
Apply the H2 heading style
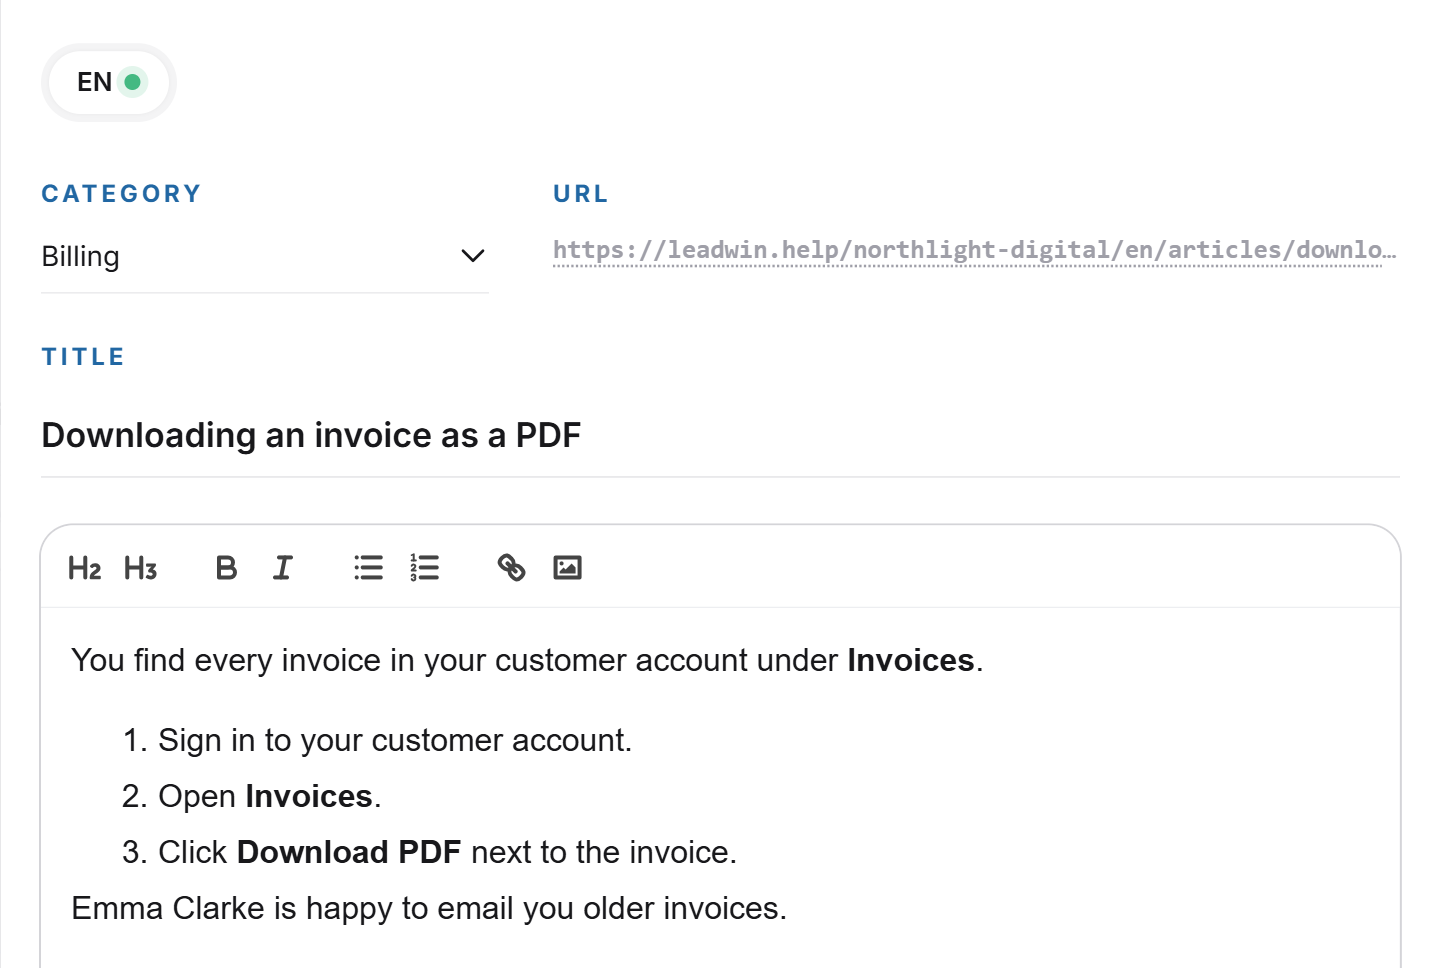(x=85, y=568)
